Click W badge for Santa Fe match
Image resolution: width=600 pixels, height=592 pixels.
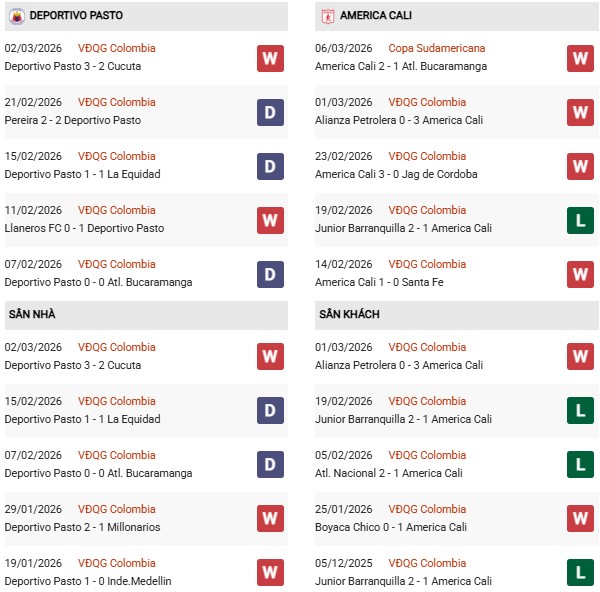[580, 274]
